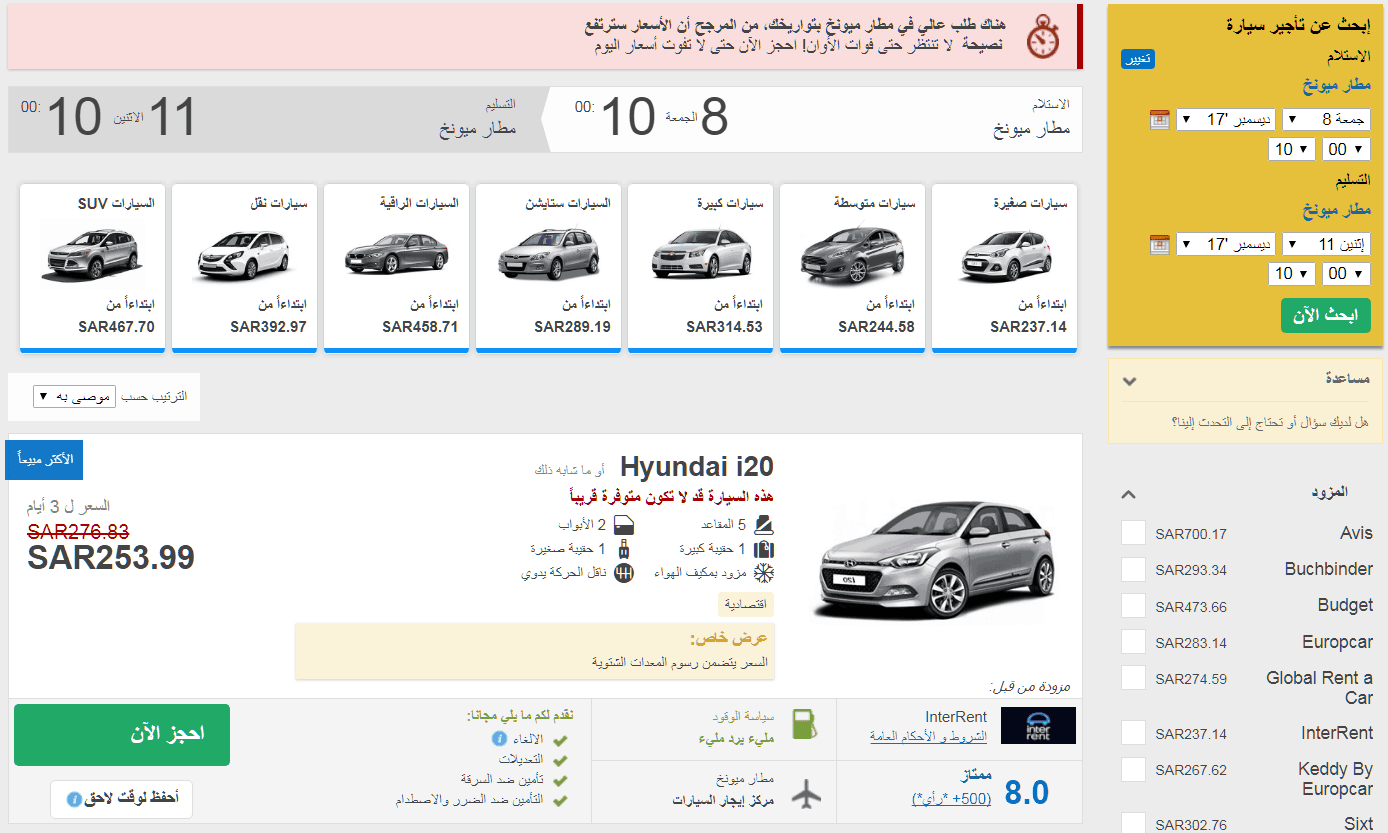The image size is (1388, 833).
Task: Click the seats icon for Hyundai i20
Action: coord(764,524)
